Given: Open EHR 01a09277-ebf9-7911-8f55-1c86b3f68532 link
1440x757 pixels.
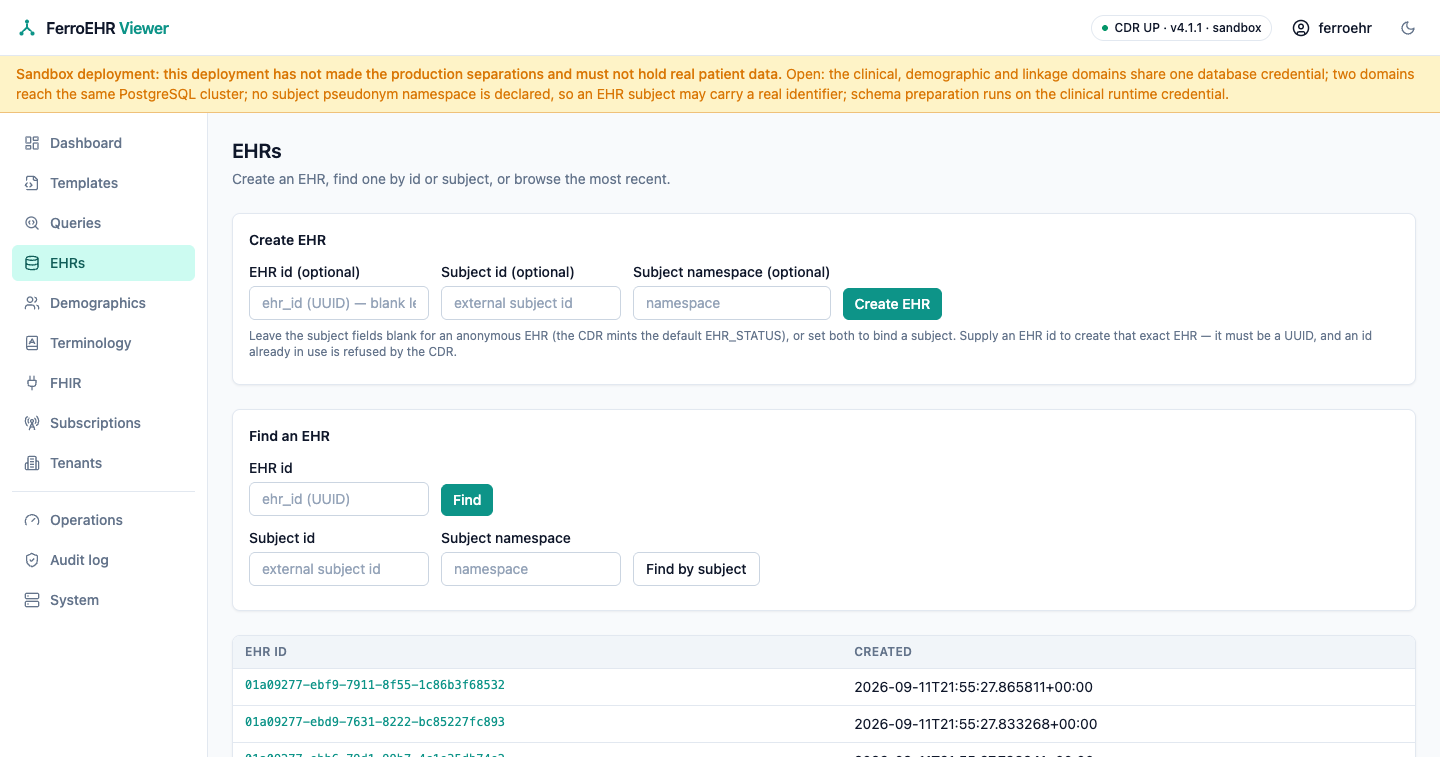Looking at the screenshot, I should click(375, 685).
